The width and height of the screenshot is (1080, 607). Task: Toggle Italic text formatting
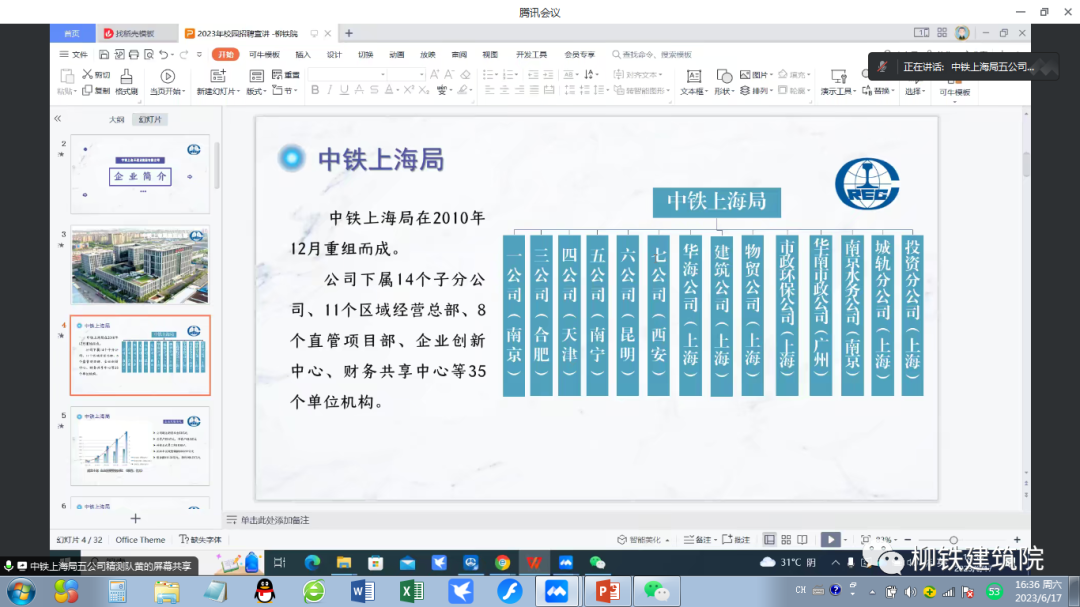(329, 90)
